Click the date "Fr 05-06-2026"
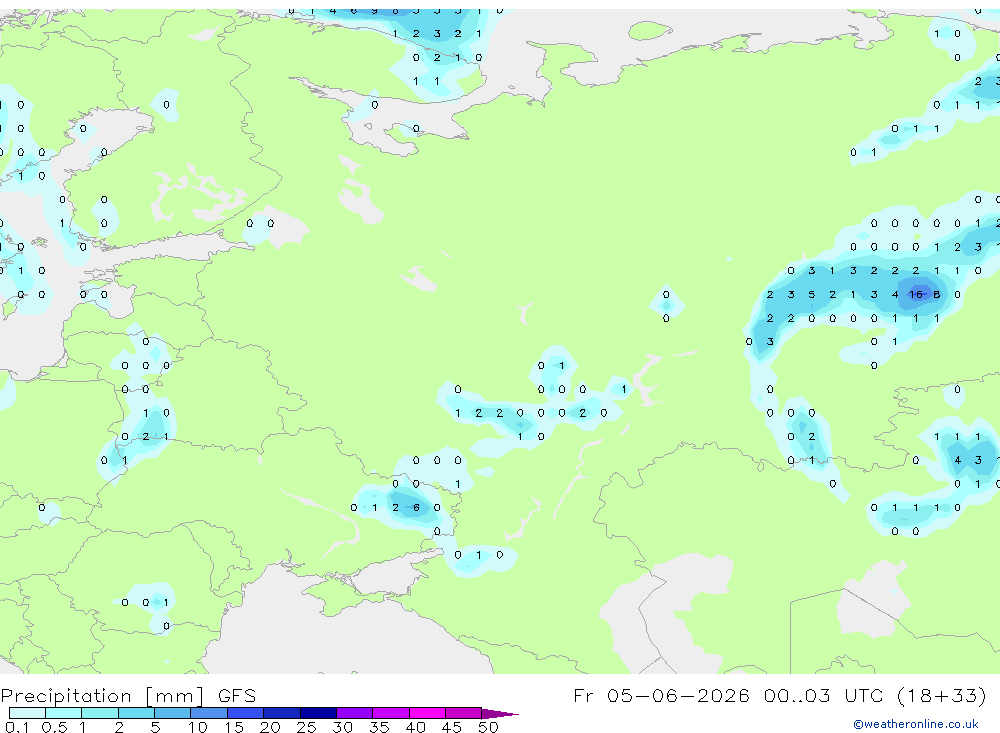Image resolution: width=1000 pixels, height=733 pixels. click(x=661, y=695)
